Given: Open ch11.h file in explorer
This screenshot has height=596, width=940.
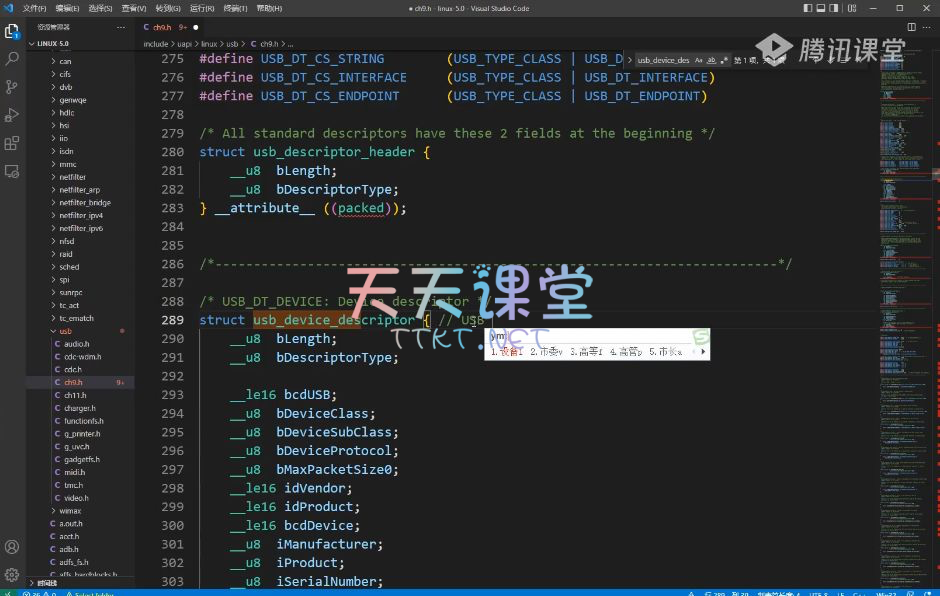Looking at the screenshot, I should (x=75, y=395).
